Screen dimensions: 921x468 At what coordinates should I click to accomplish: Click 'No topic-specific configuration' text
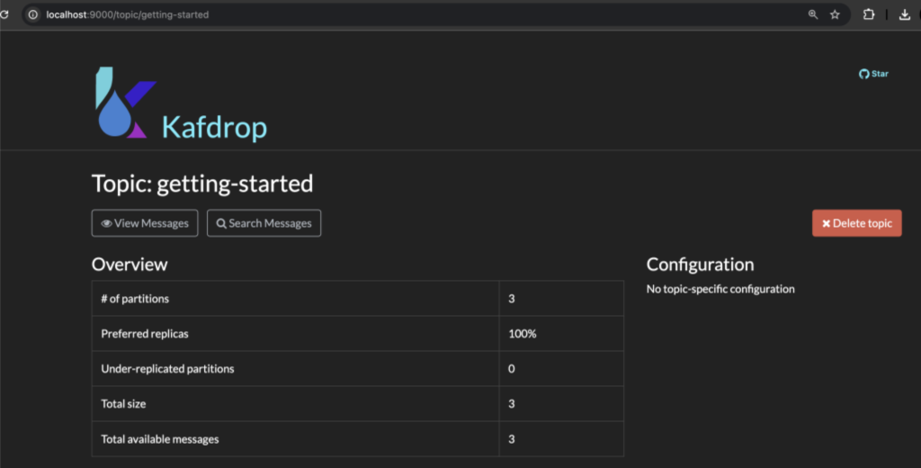[720, 289]
